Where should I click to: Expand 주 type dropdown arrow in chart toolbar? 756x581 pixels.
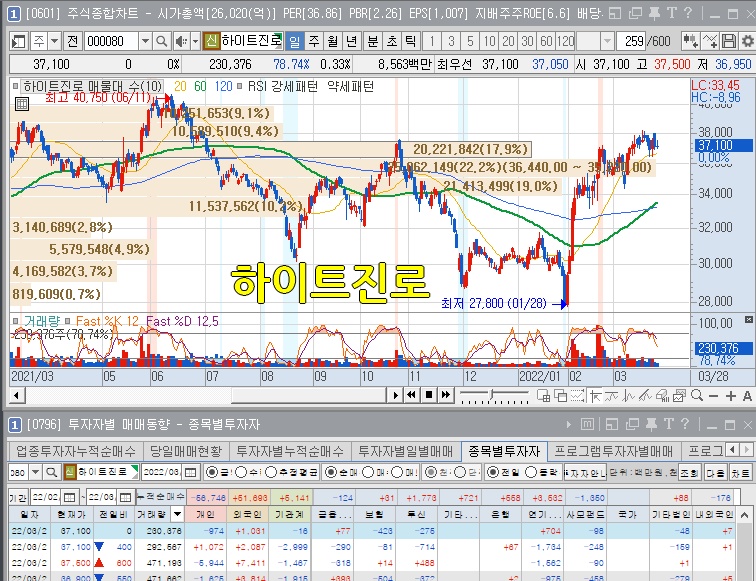(54, 41)
